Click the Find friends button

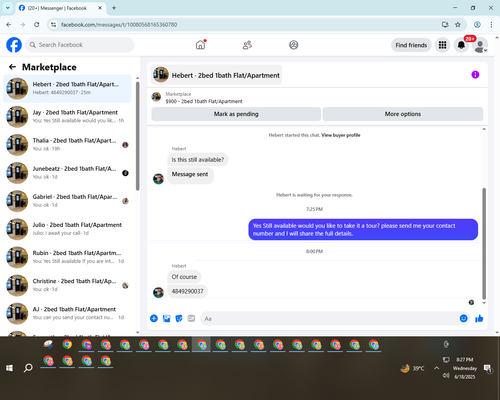click(x=411, y=45)
